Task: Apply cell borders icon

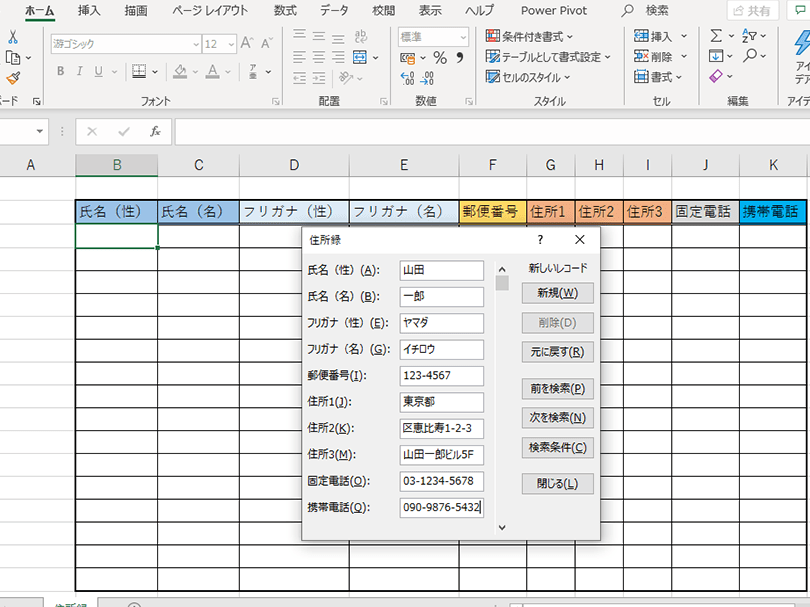Action: point(139,71)
